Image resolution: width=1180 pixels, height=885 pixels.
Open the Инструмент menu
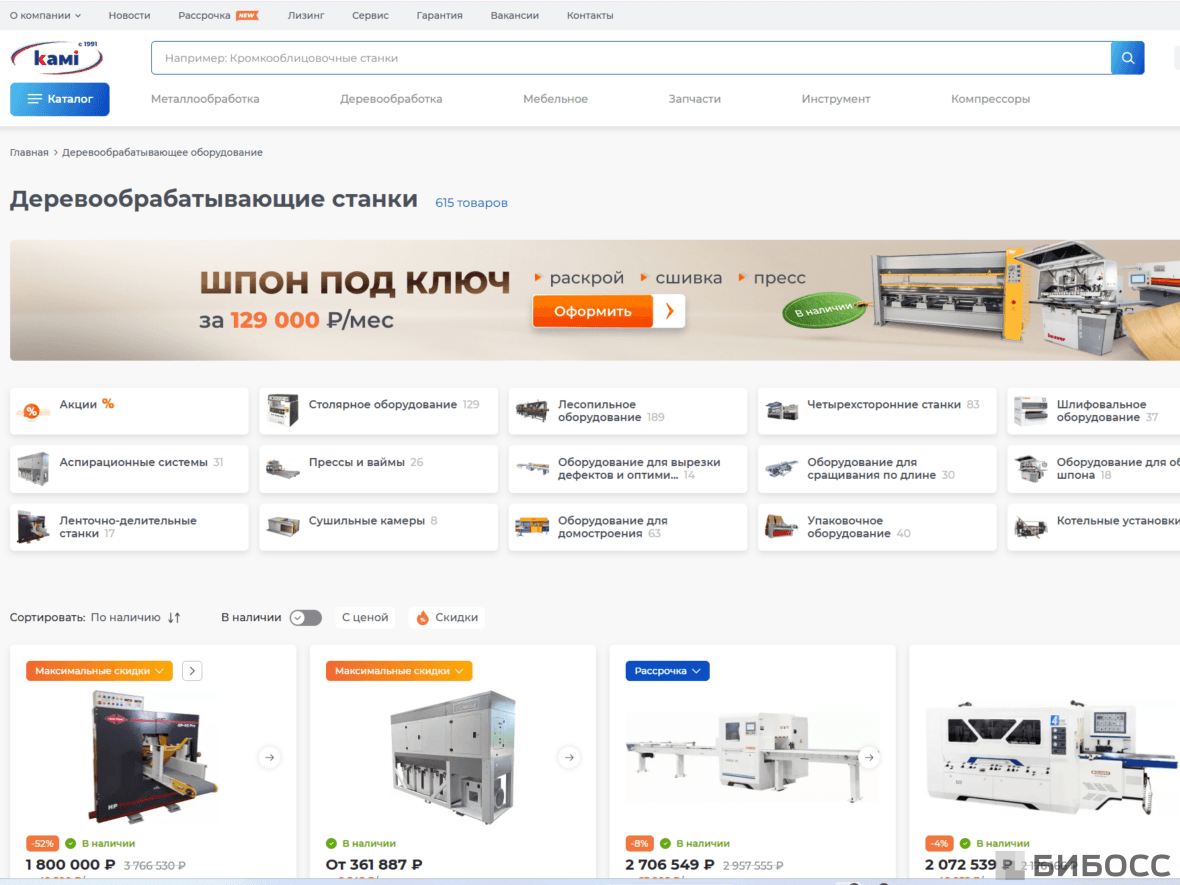[835, 99]
